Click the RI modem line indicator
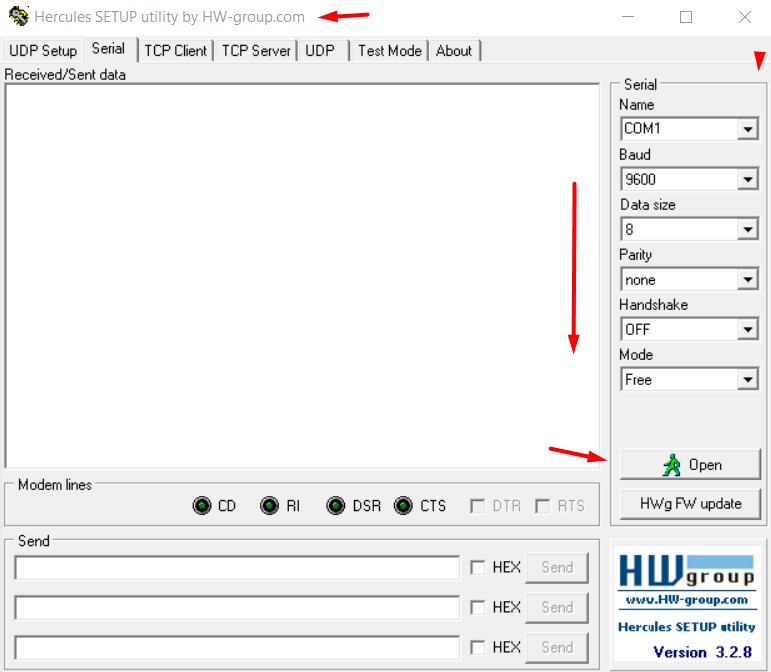Viewport: 771px width, 672px height. [269, 505]
